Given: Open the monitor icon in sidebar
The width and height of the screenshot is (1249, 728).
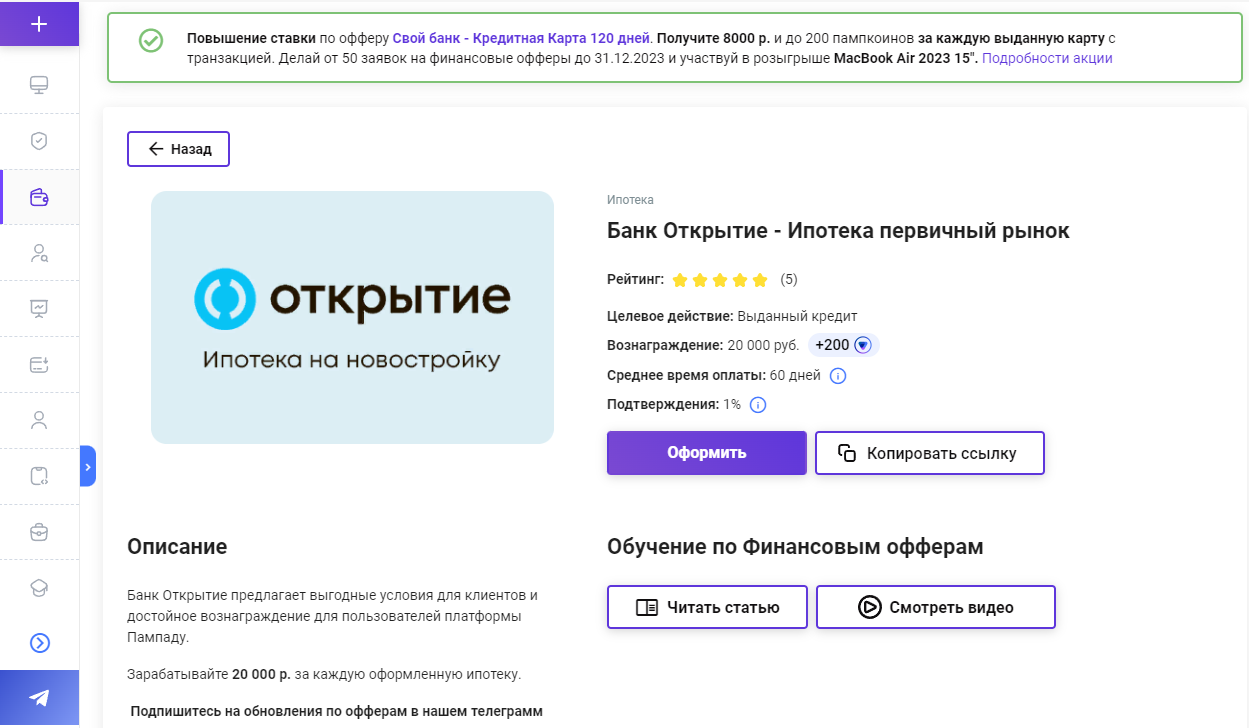Looking at the screenshot, I should click(x=39, y=85).
